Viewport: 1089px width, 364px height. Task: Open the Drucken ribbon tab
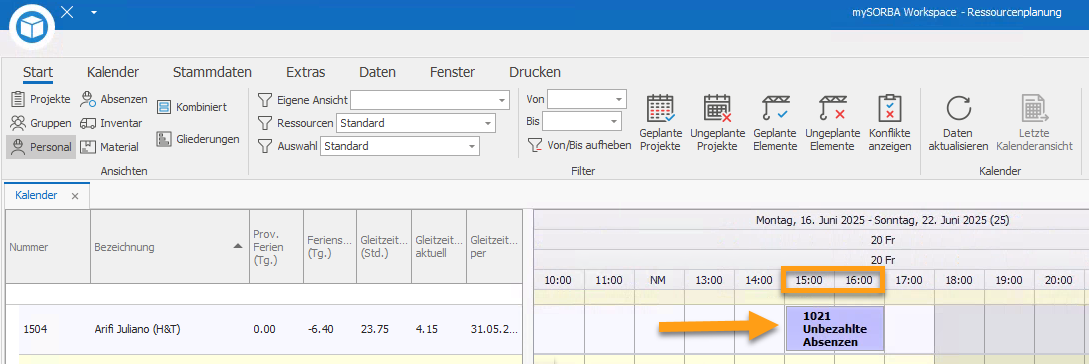[535, 72]
